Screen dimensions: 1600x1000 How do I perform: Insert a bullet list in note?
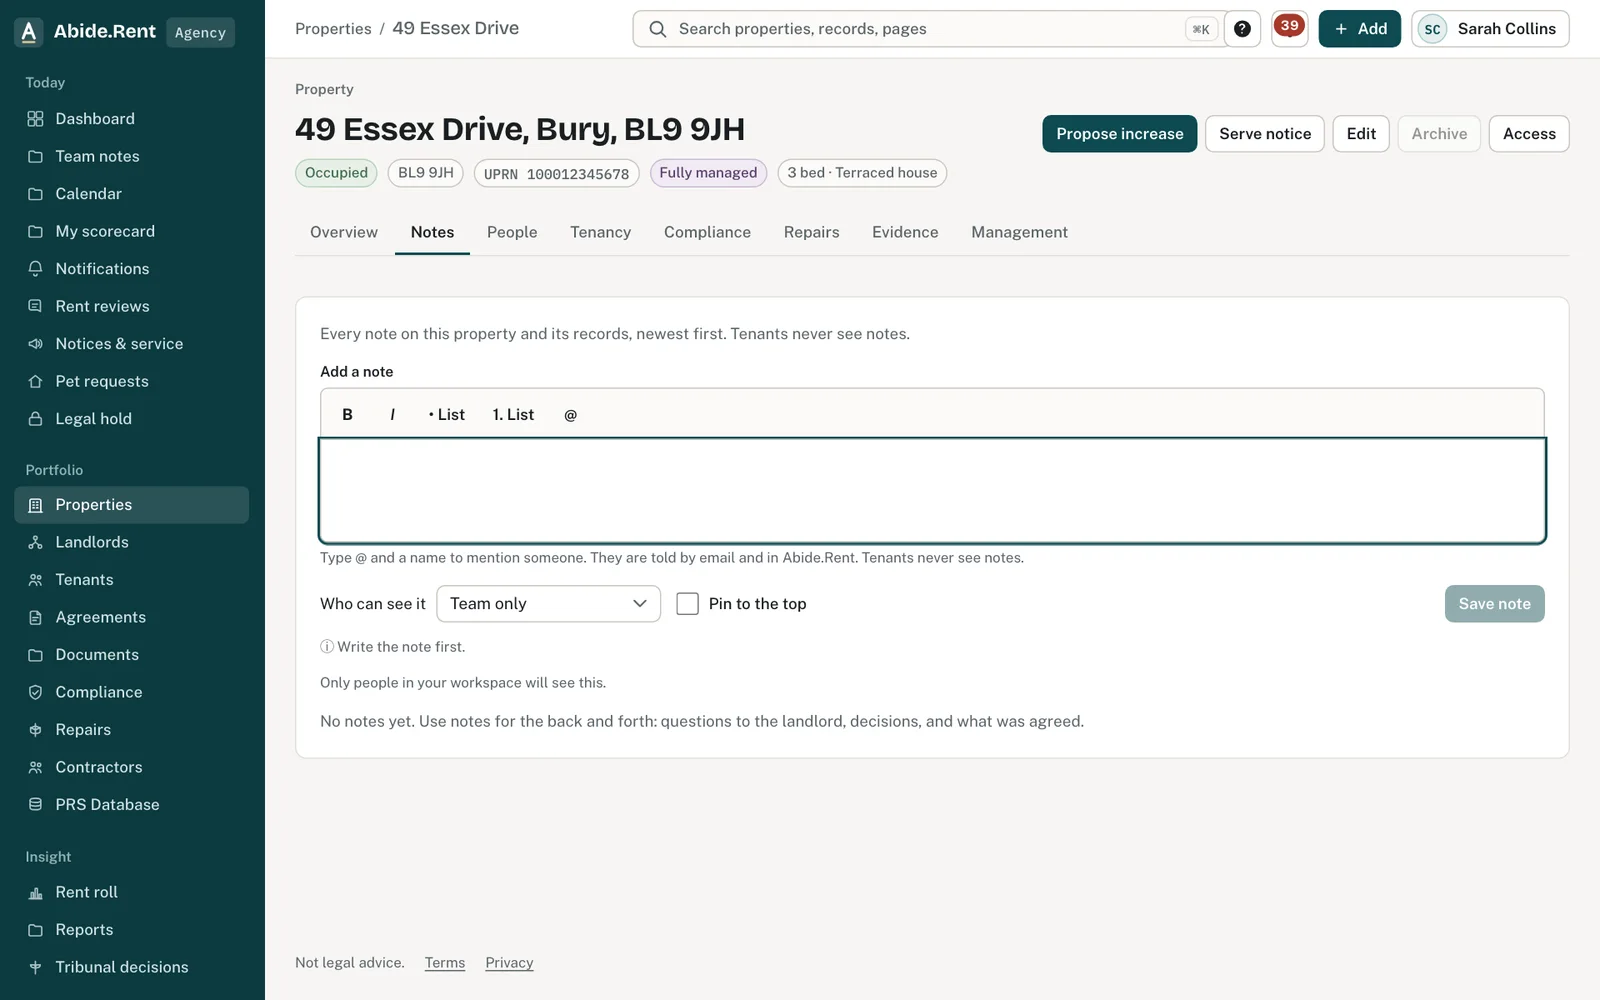click(x=446, y=414)
